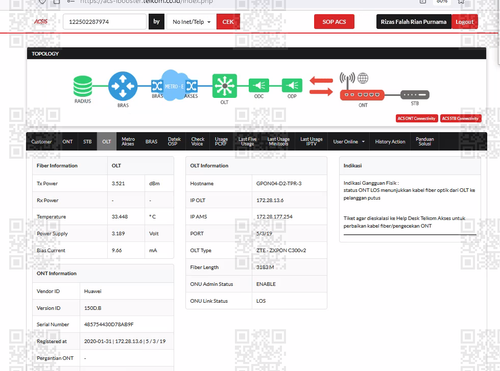Click the ONU Link Status value LOS
The width and height of the screenshot is (500, 371).
point(261,301)
